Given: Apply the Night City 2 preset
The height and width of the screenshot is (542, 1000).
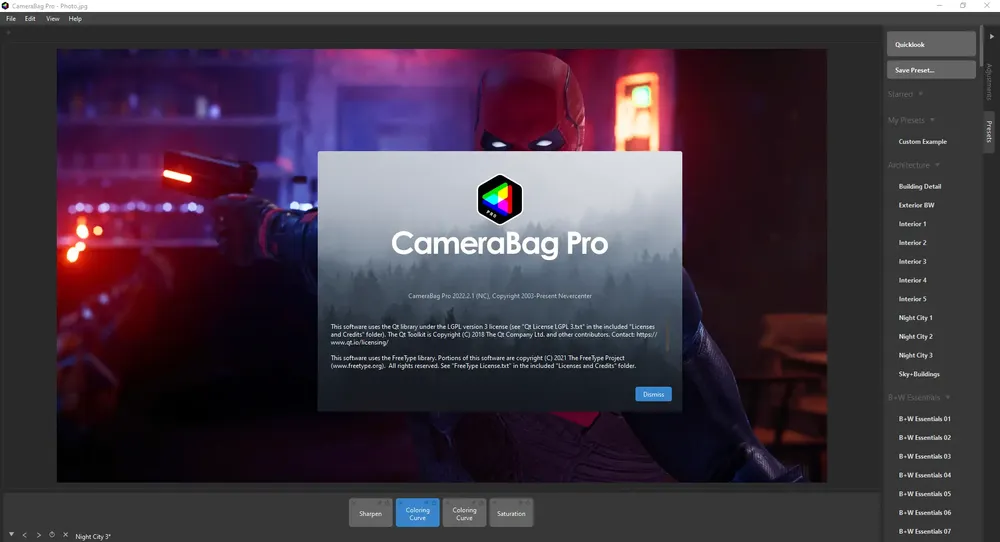Looking at the screenshot, I should 915,337.
